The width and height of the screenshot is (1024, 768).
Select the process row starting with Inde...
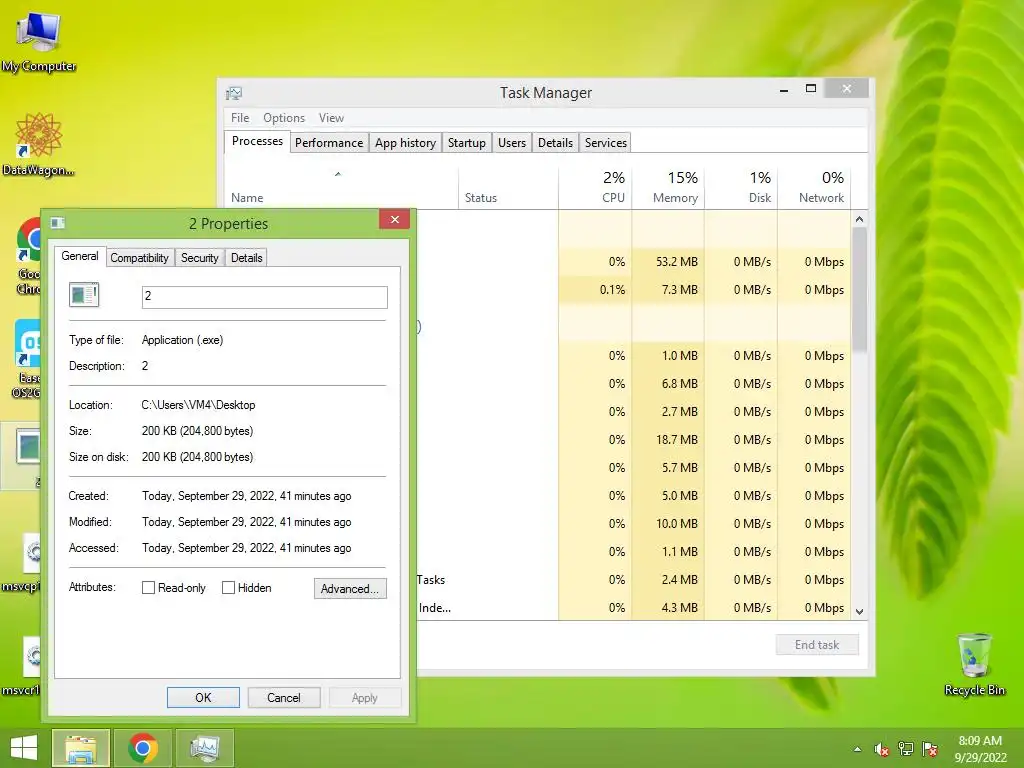pos(633,608)
